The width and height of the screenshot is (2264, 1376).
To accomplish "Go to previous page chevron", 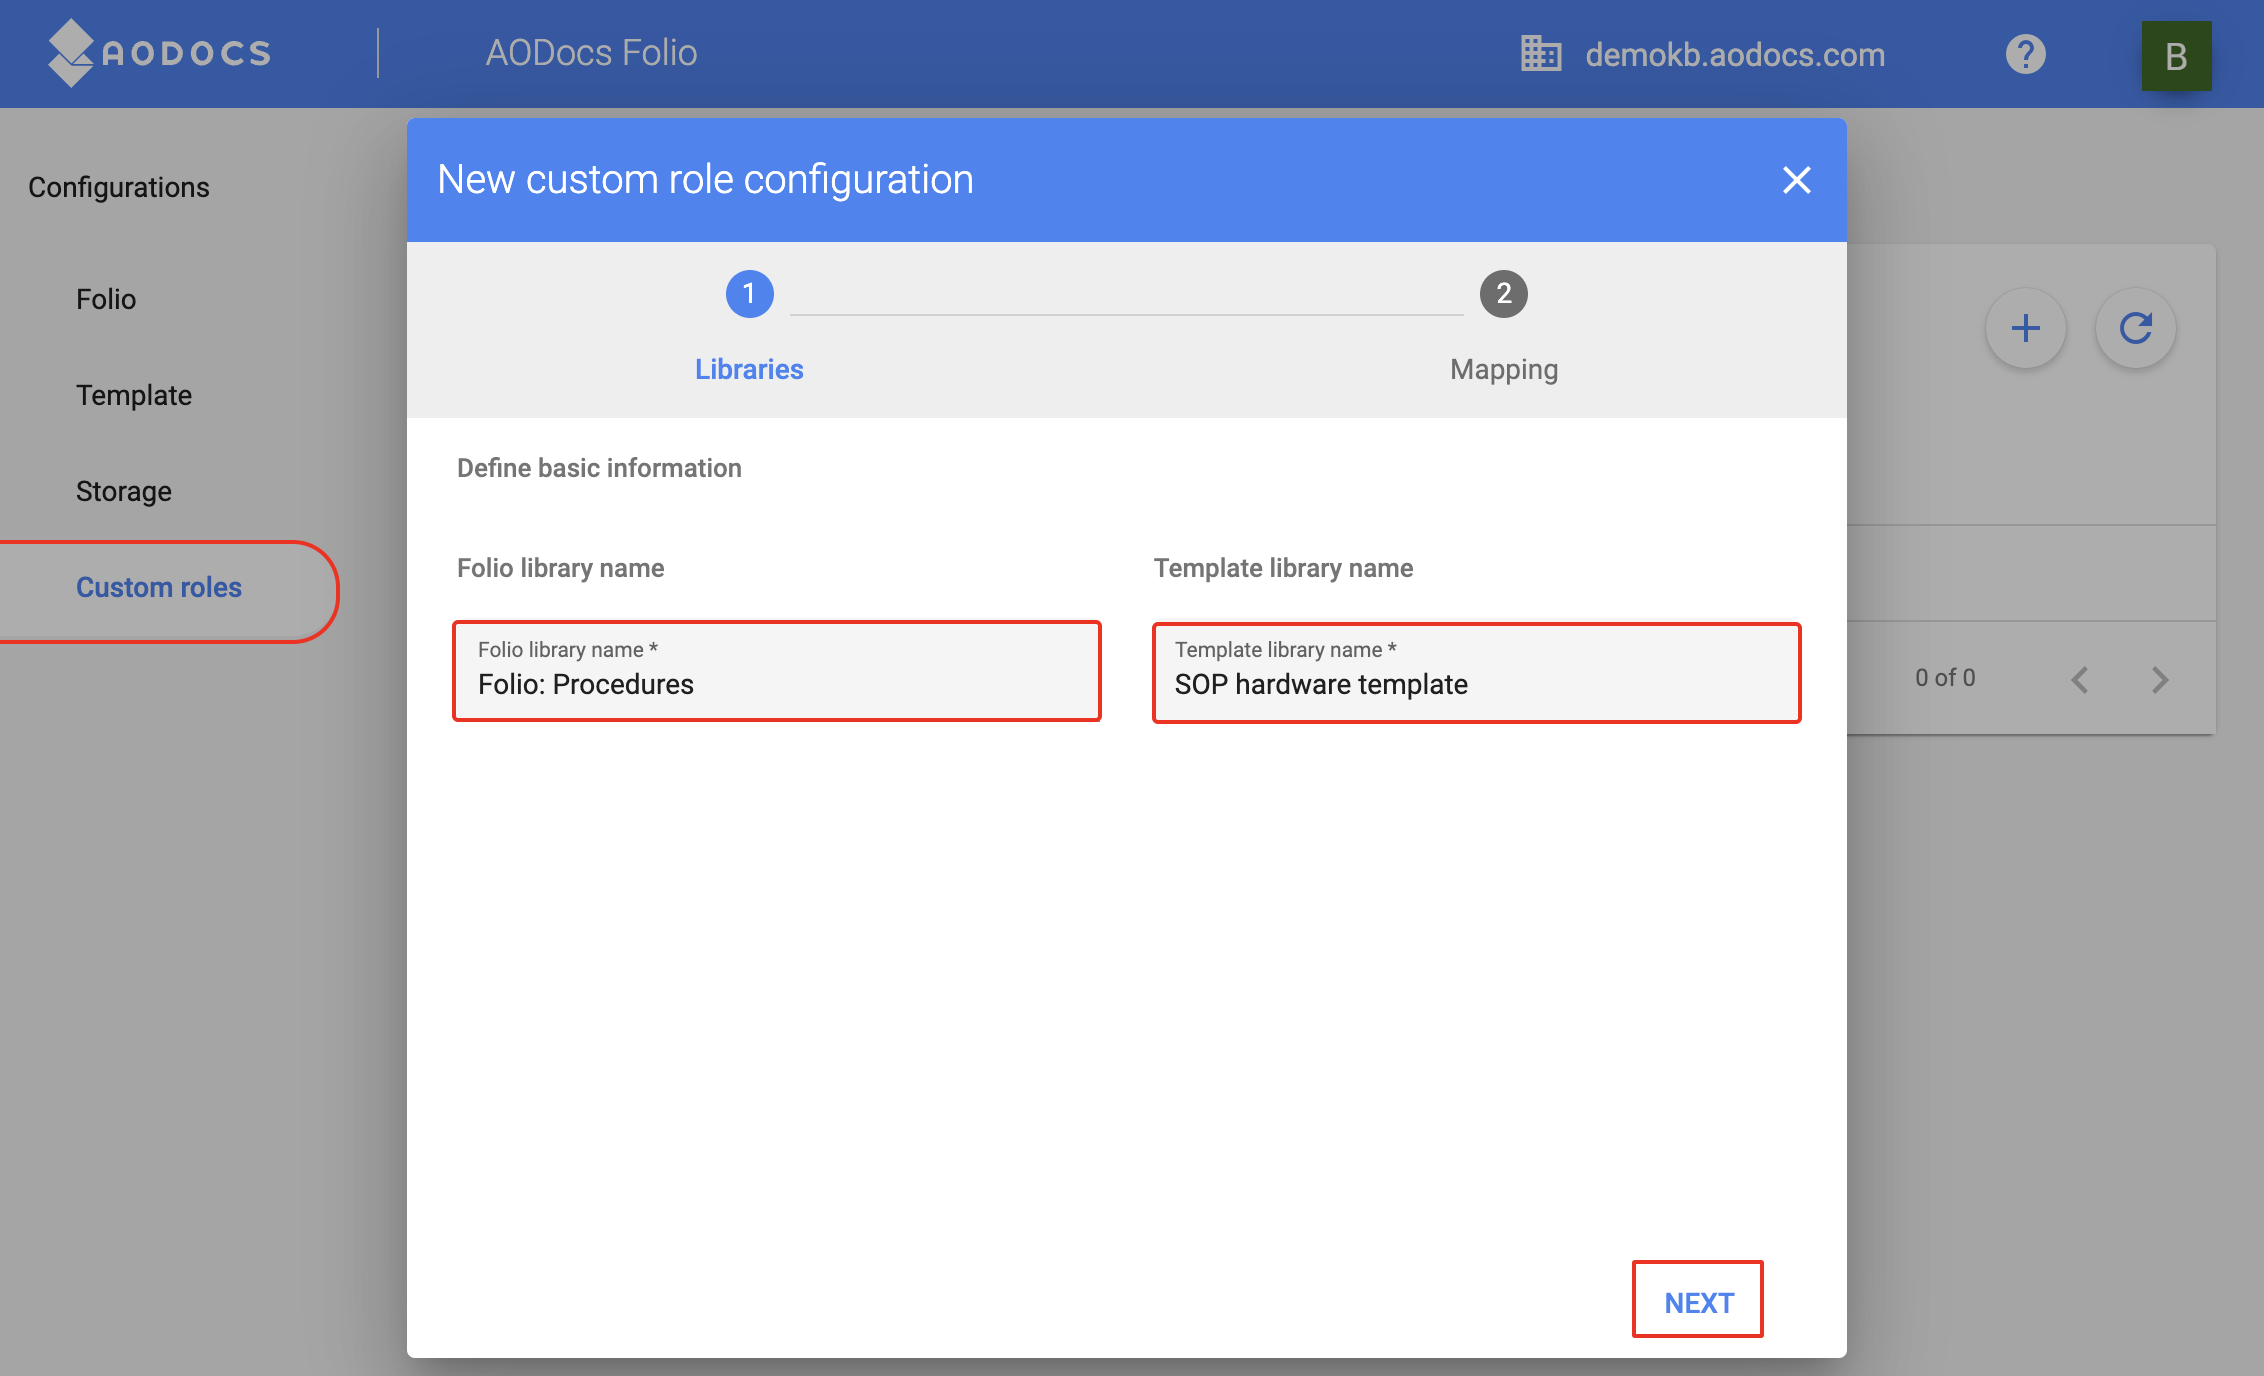I will point(2080,680).
